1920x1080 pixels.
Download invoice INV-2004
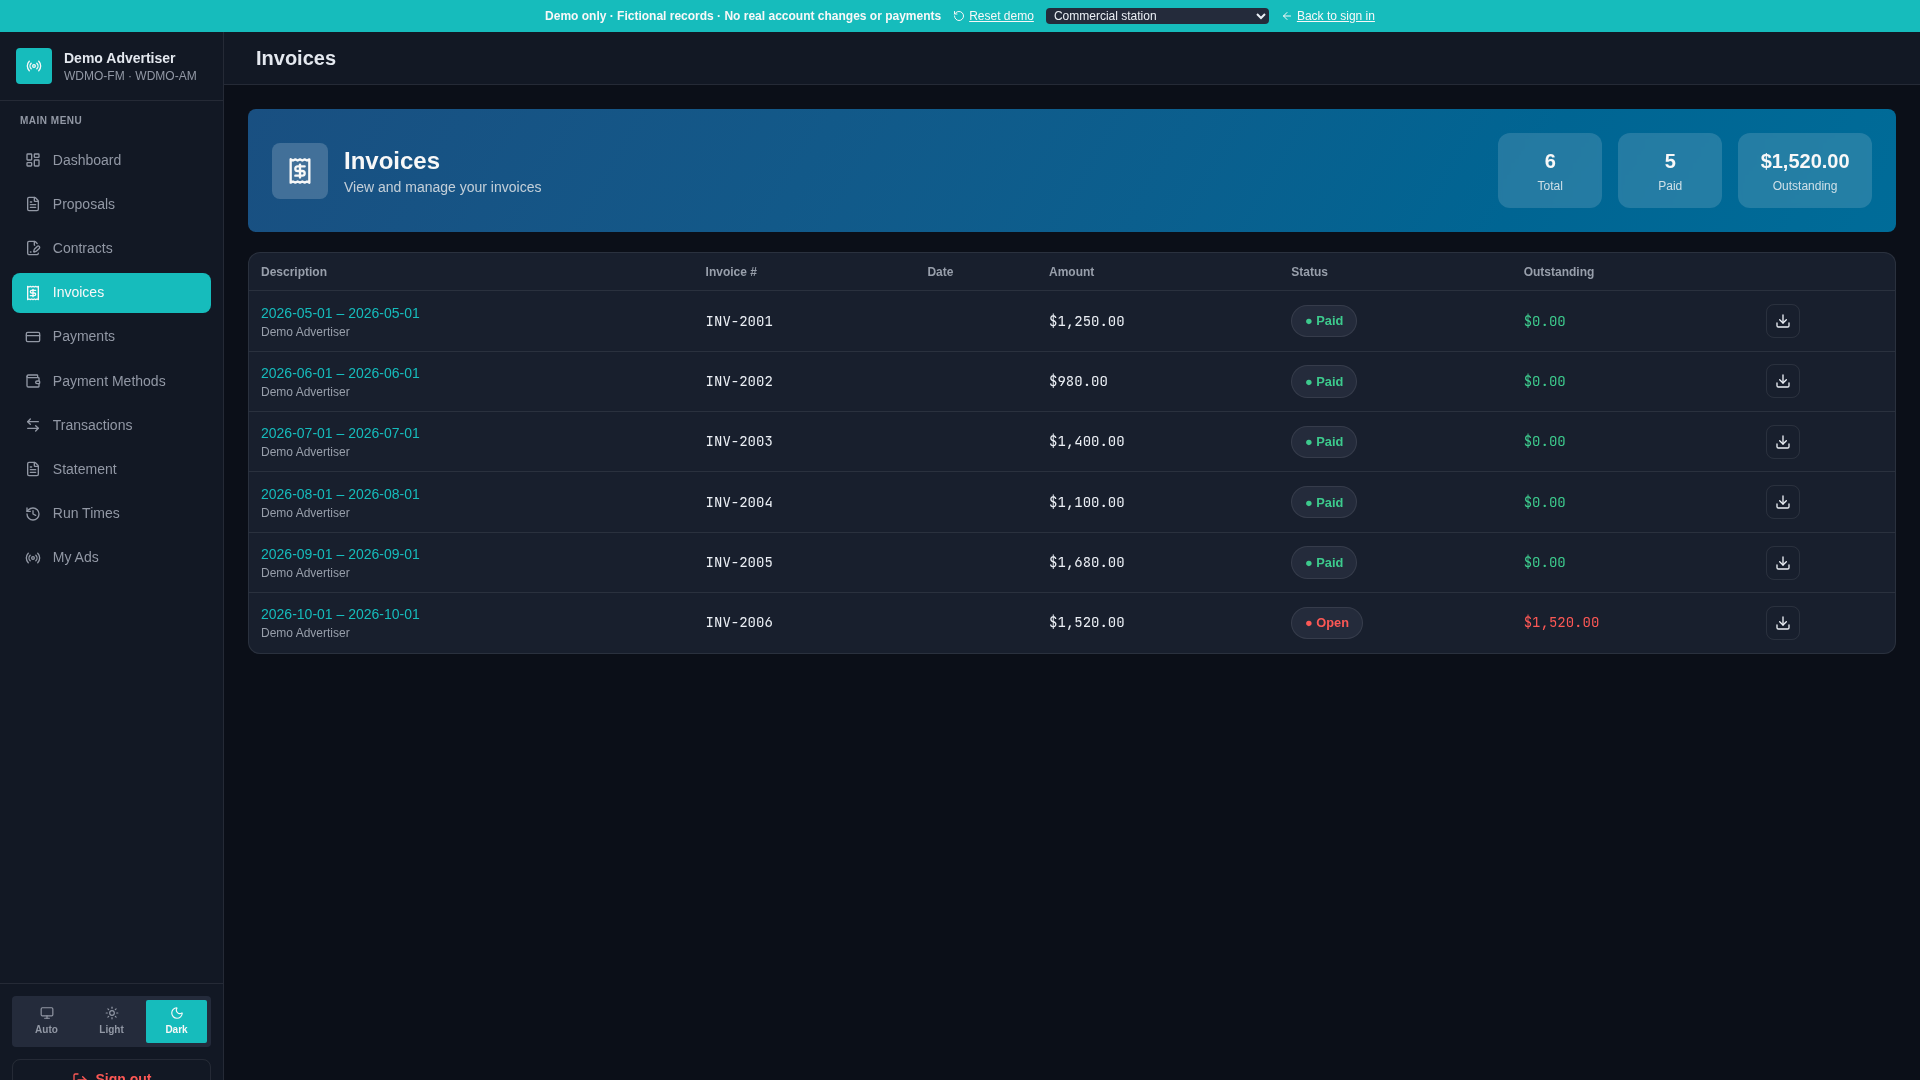click(1782, 502)
